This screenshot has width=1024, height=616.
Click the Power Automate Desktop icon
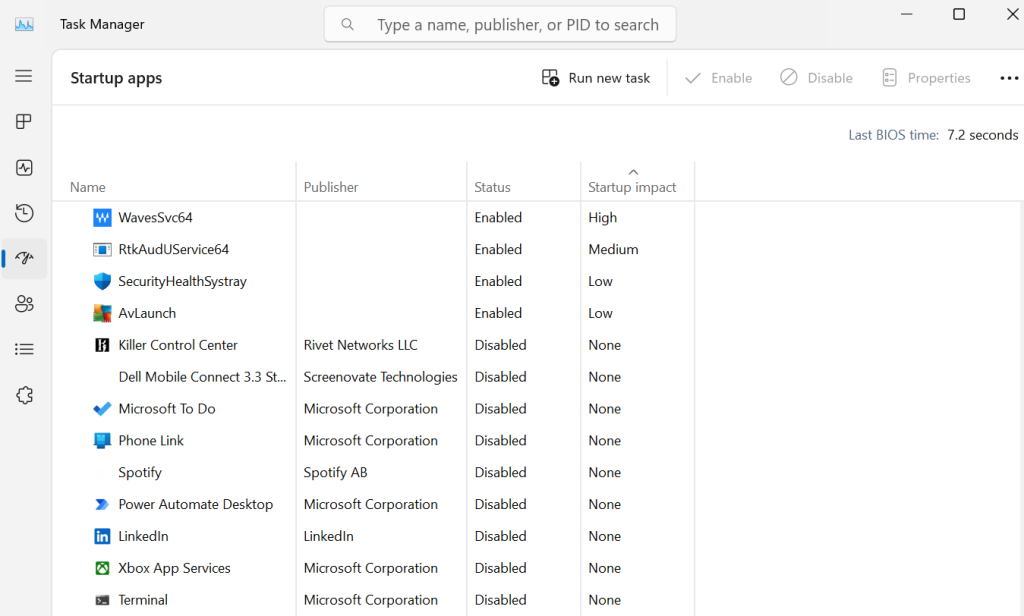(x=103, y=504)
